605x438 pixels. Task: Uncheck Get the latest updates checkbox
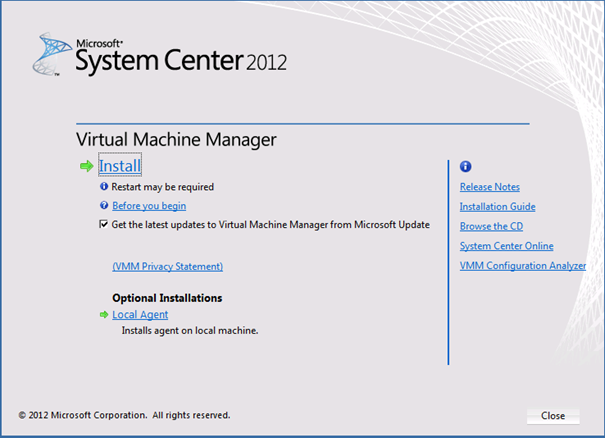pyautogui.click(x=103, y=224)
